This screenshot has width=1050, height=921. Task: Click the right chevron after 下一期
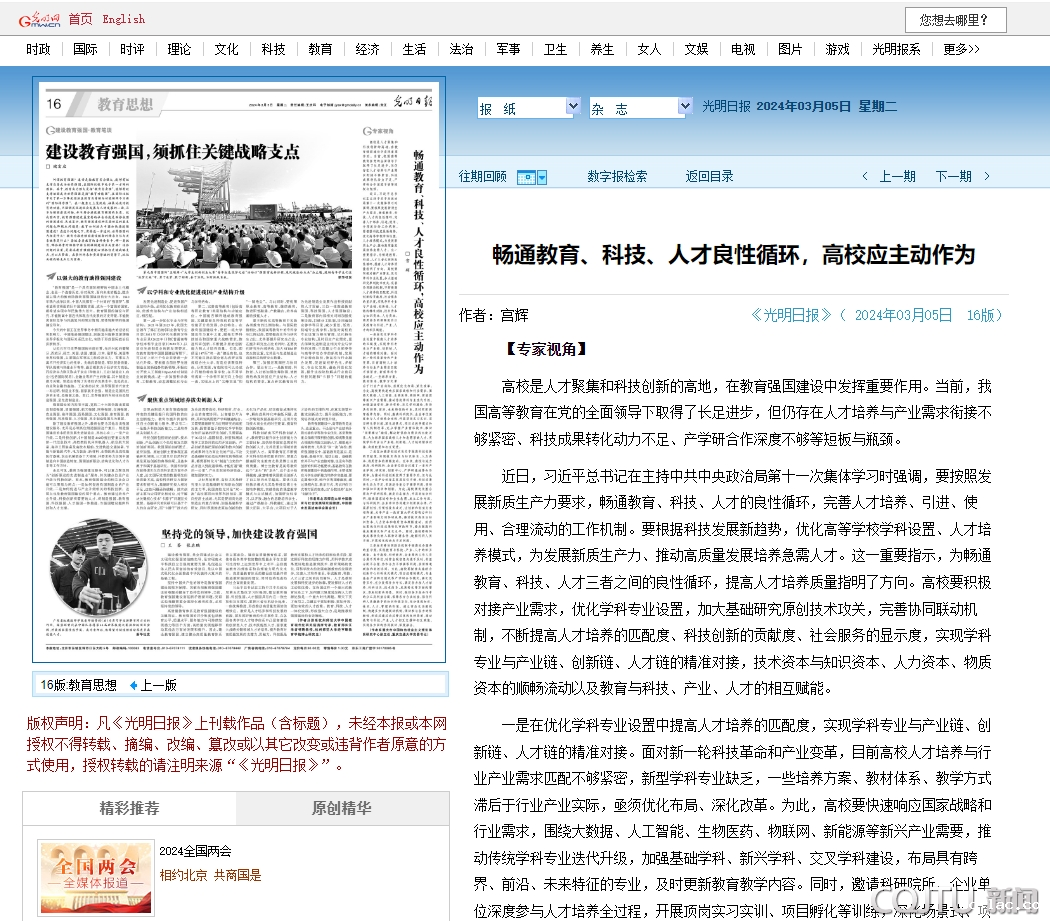pyautogui.click(x=988, y=177)
